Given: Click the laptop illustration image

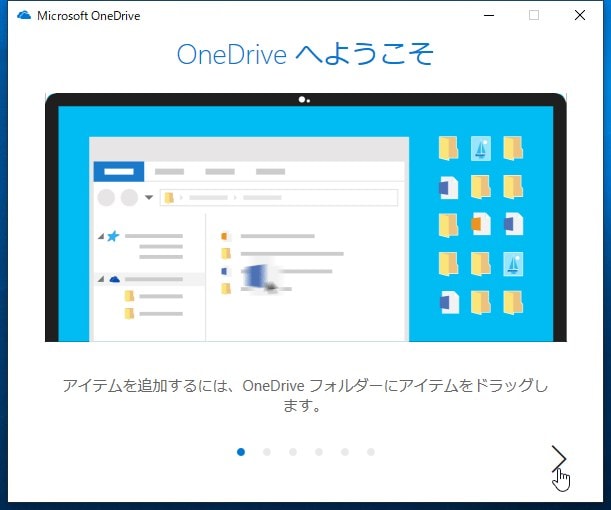Looking at the screenshot, I should click(x=306, y=217).
